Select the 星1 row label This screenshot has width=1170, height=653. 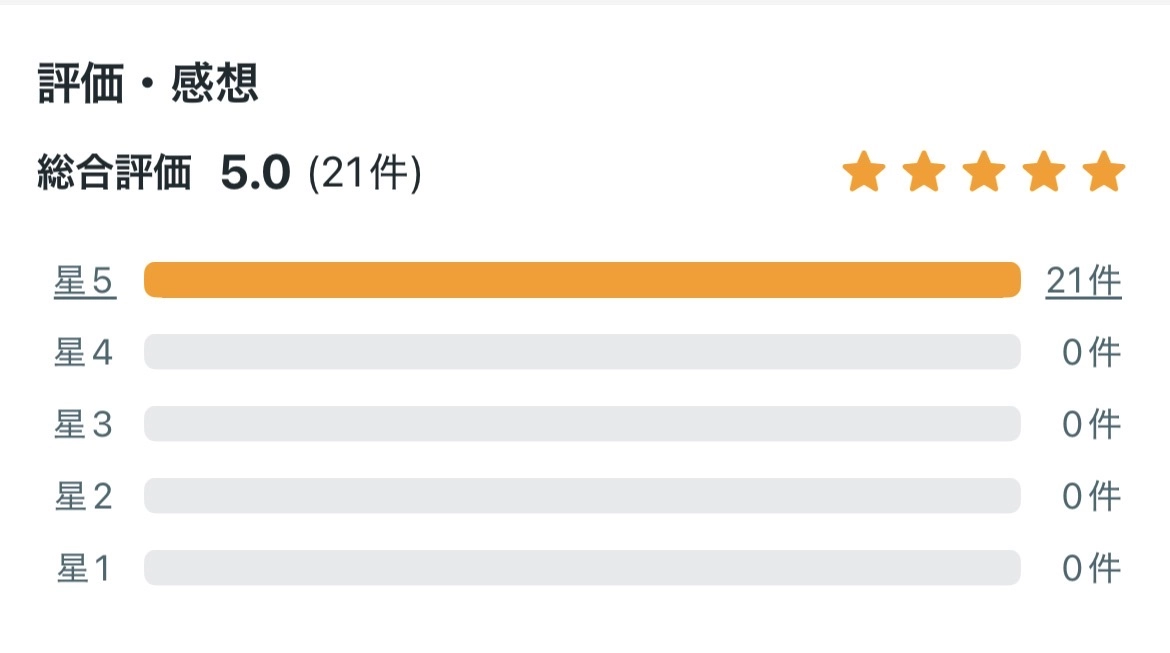[84, 569]
